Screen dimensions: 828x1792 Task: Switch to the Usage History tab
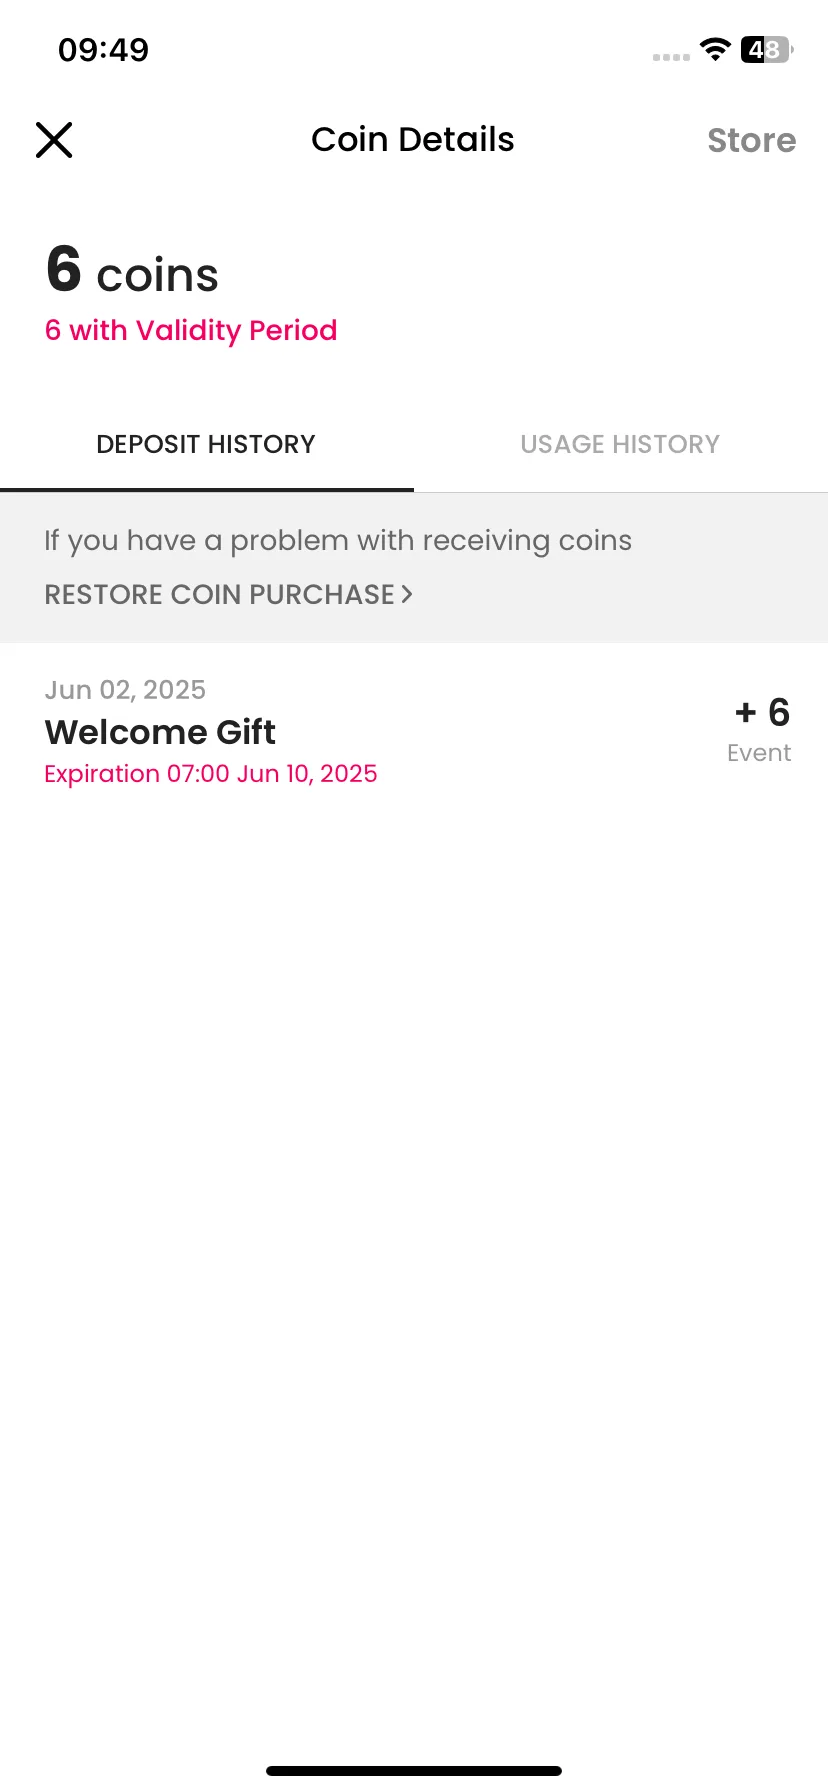pos(620,444)
